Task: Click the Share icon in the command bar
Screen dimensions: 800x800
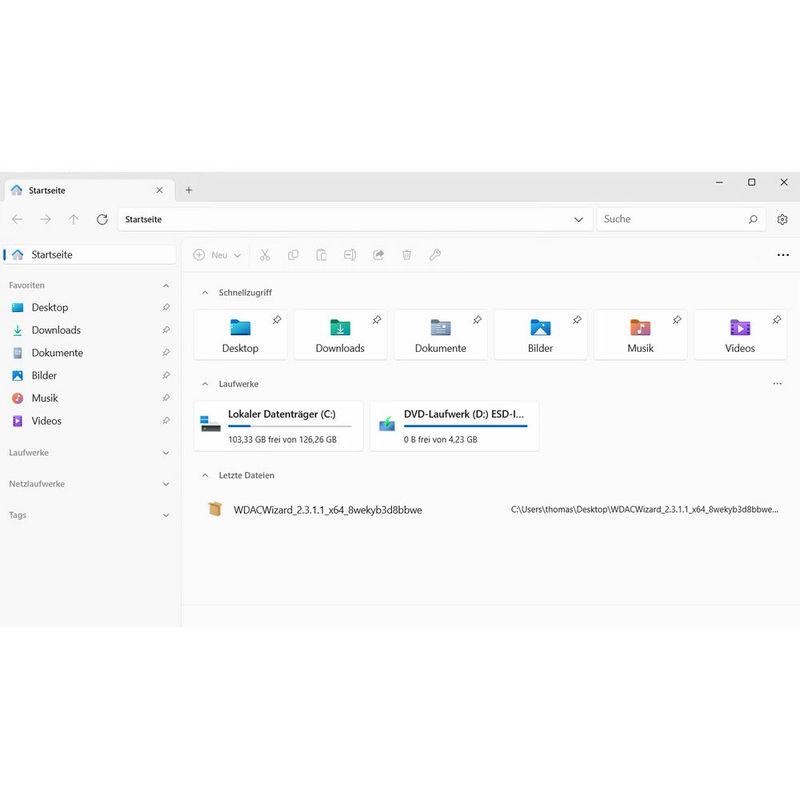Action: (x=378, y=255)
